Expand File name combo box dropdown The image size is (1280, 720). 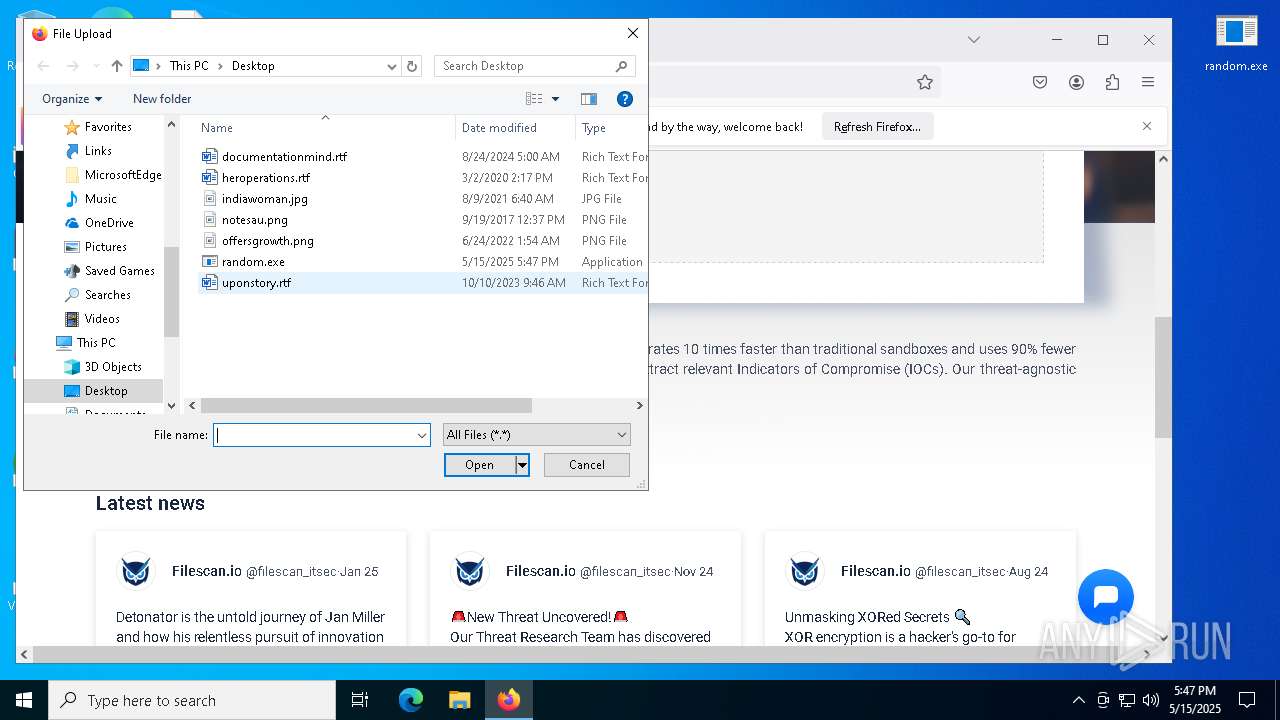422,435
